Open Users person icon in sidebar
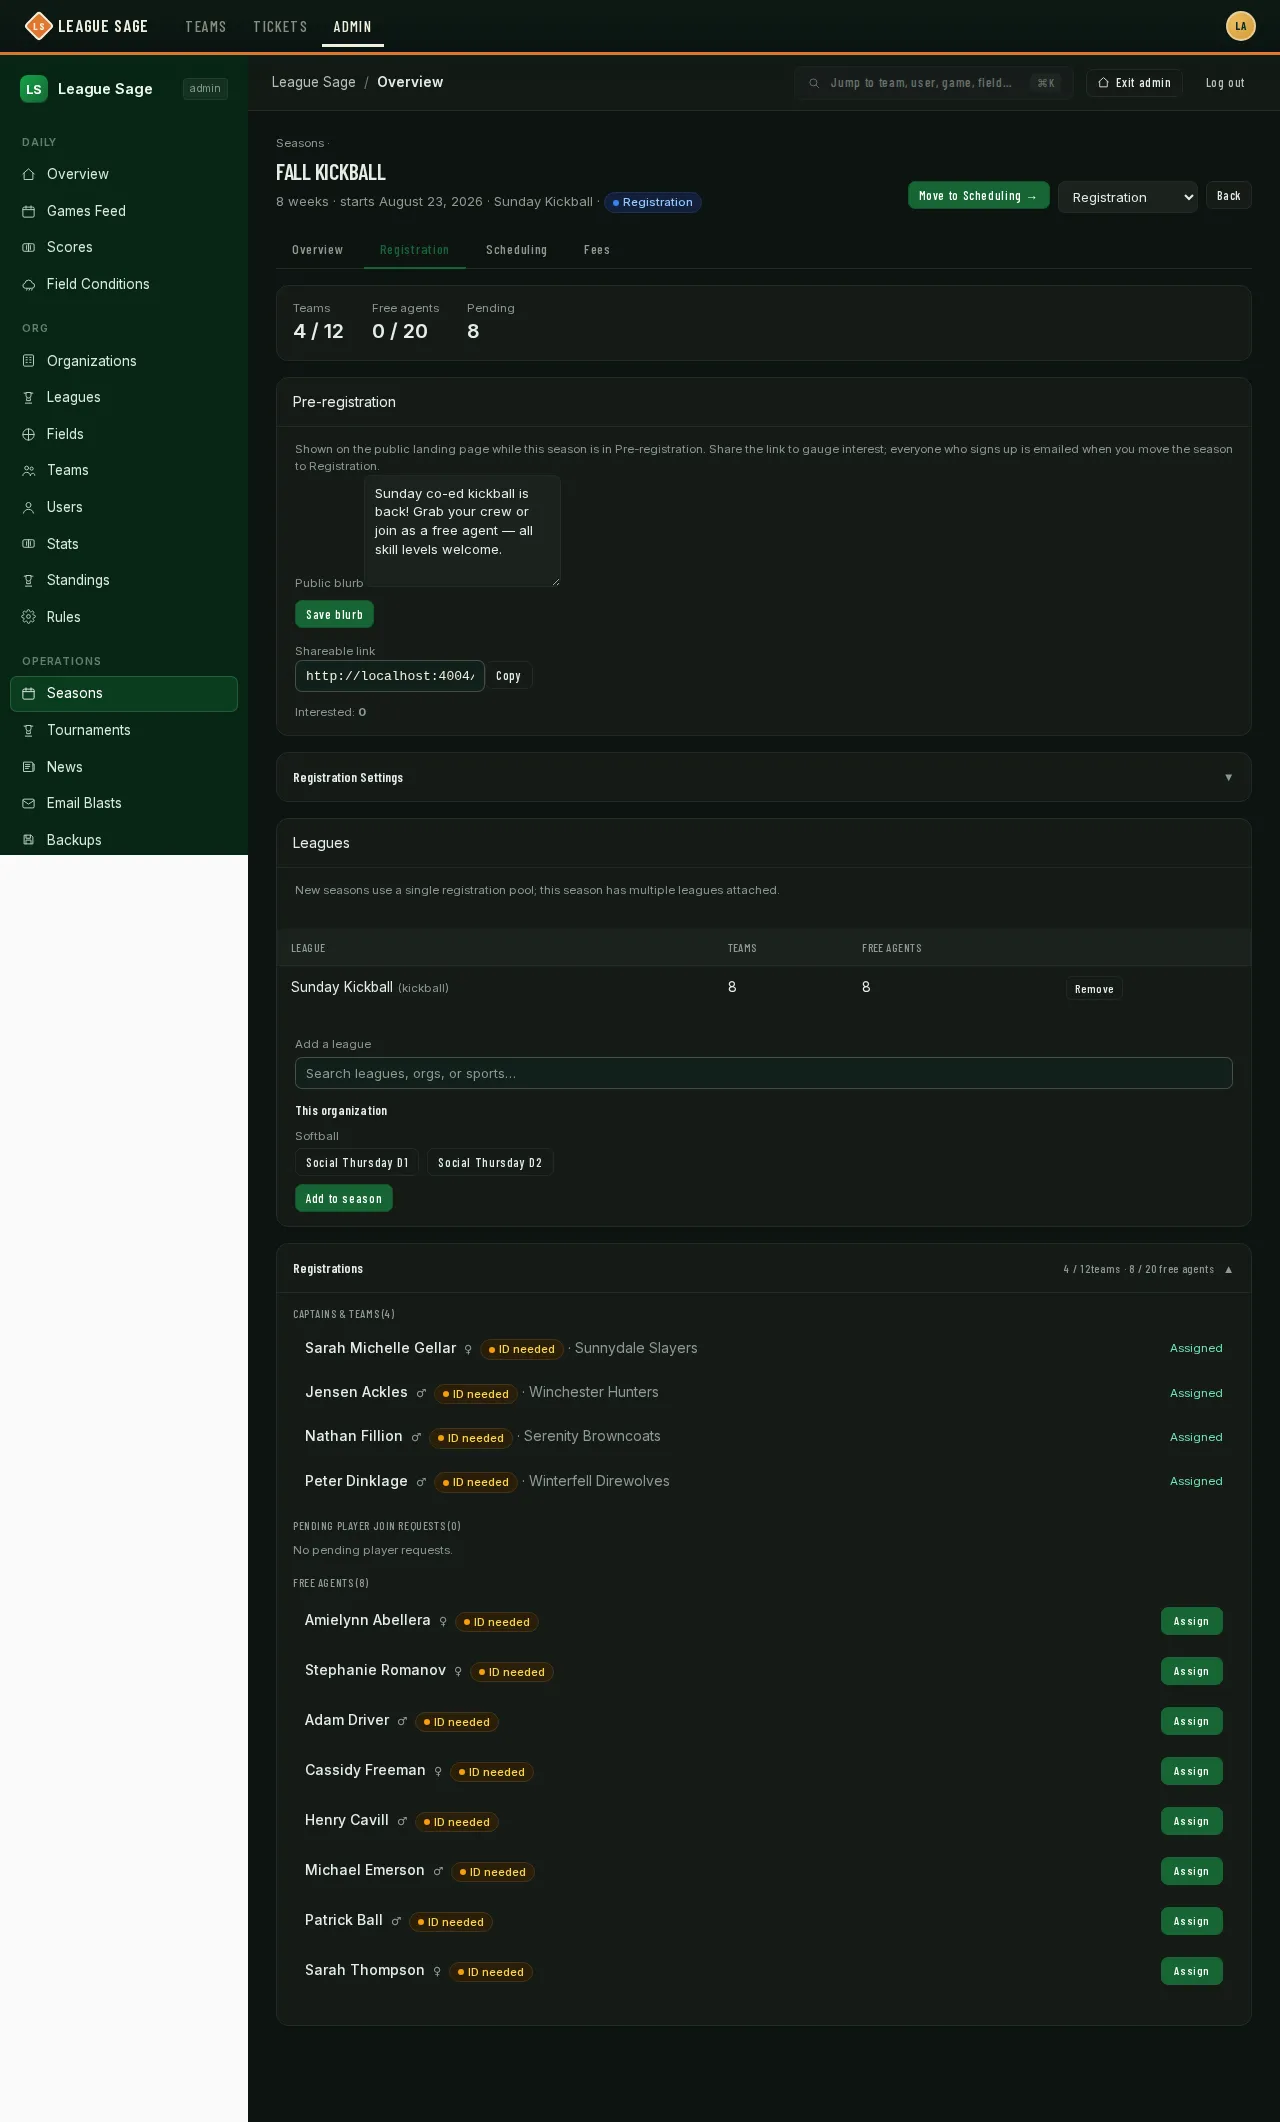The width and height of the screenshot is (1280, 2122). click(29, 507)
